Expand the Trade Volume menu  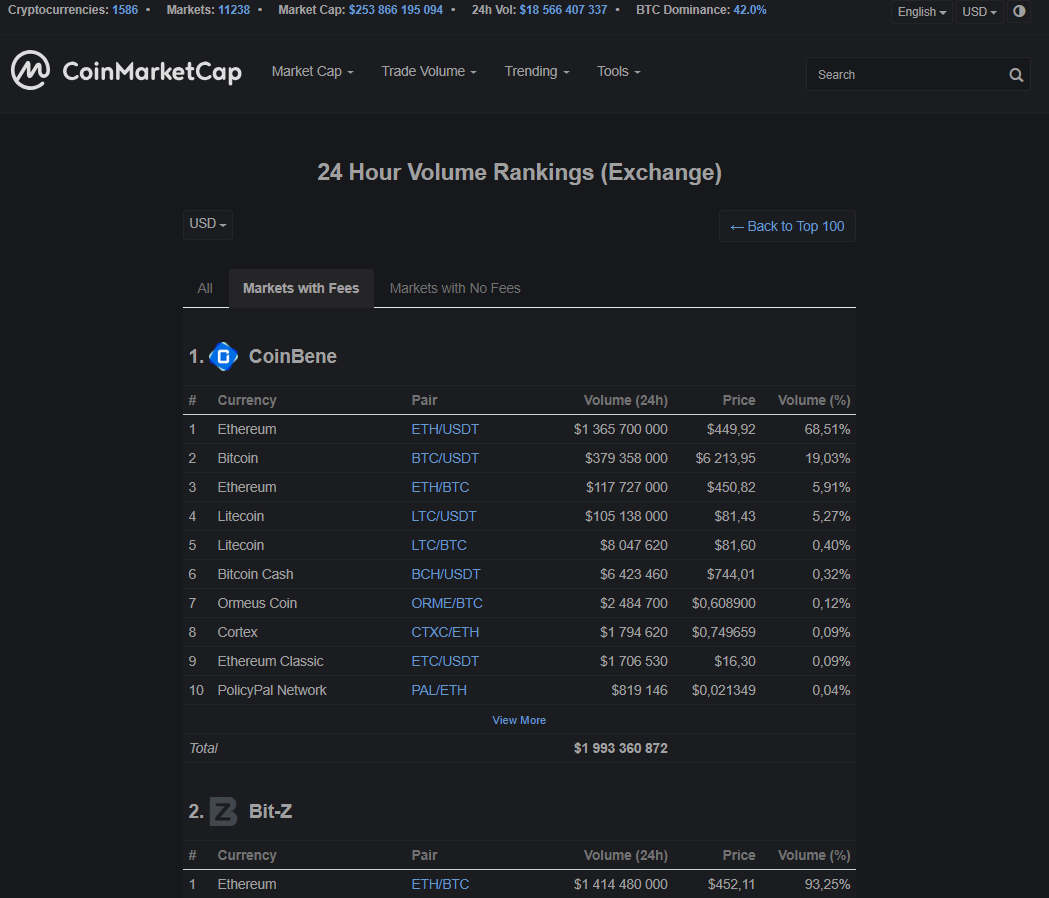point(428,71)
